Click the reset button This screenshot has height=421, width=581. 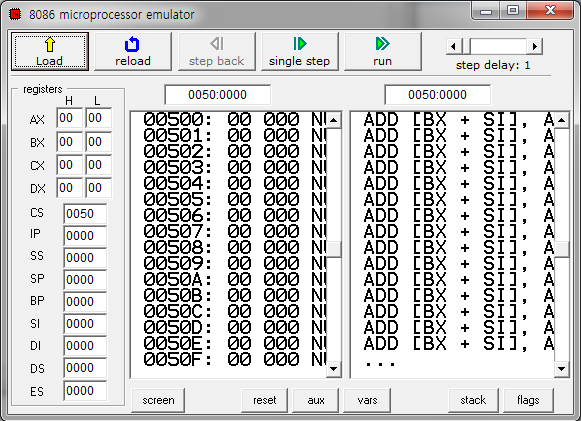[265, 400]
